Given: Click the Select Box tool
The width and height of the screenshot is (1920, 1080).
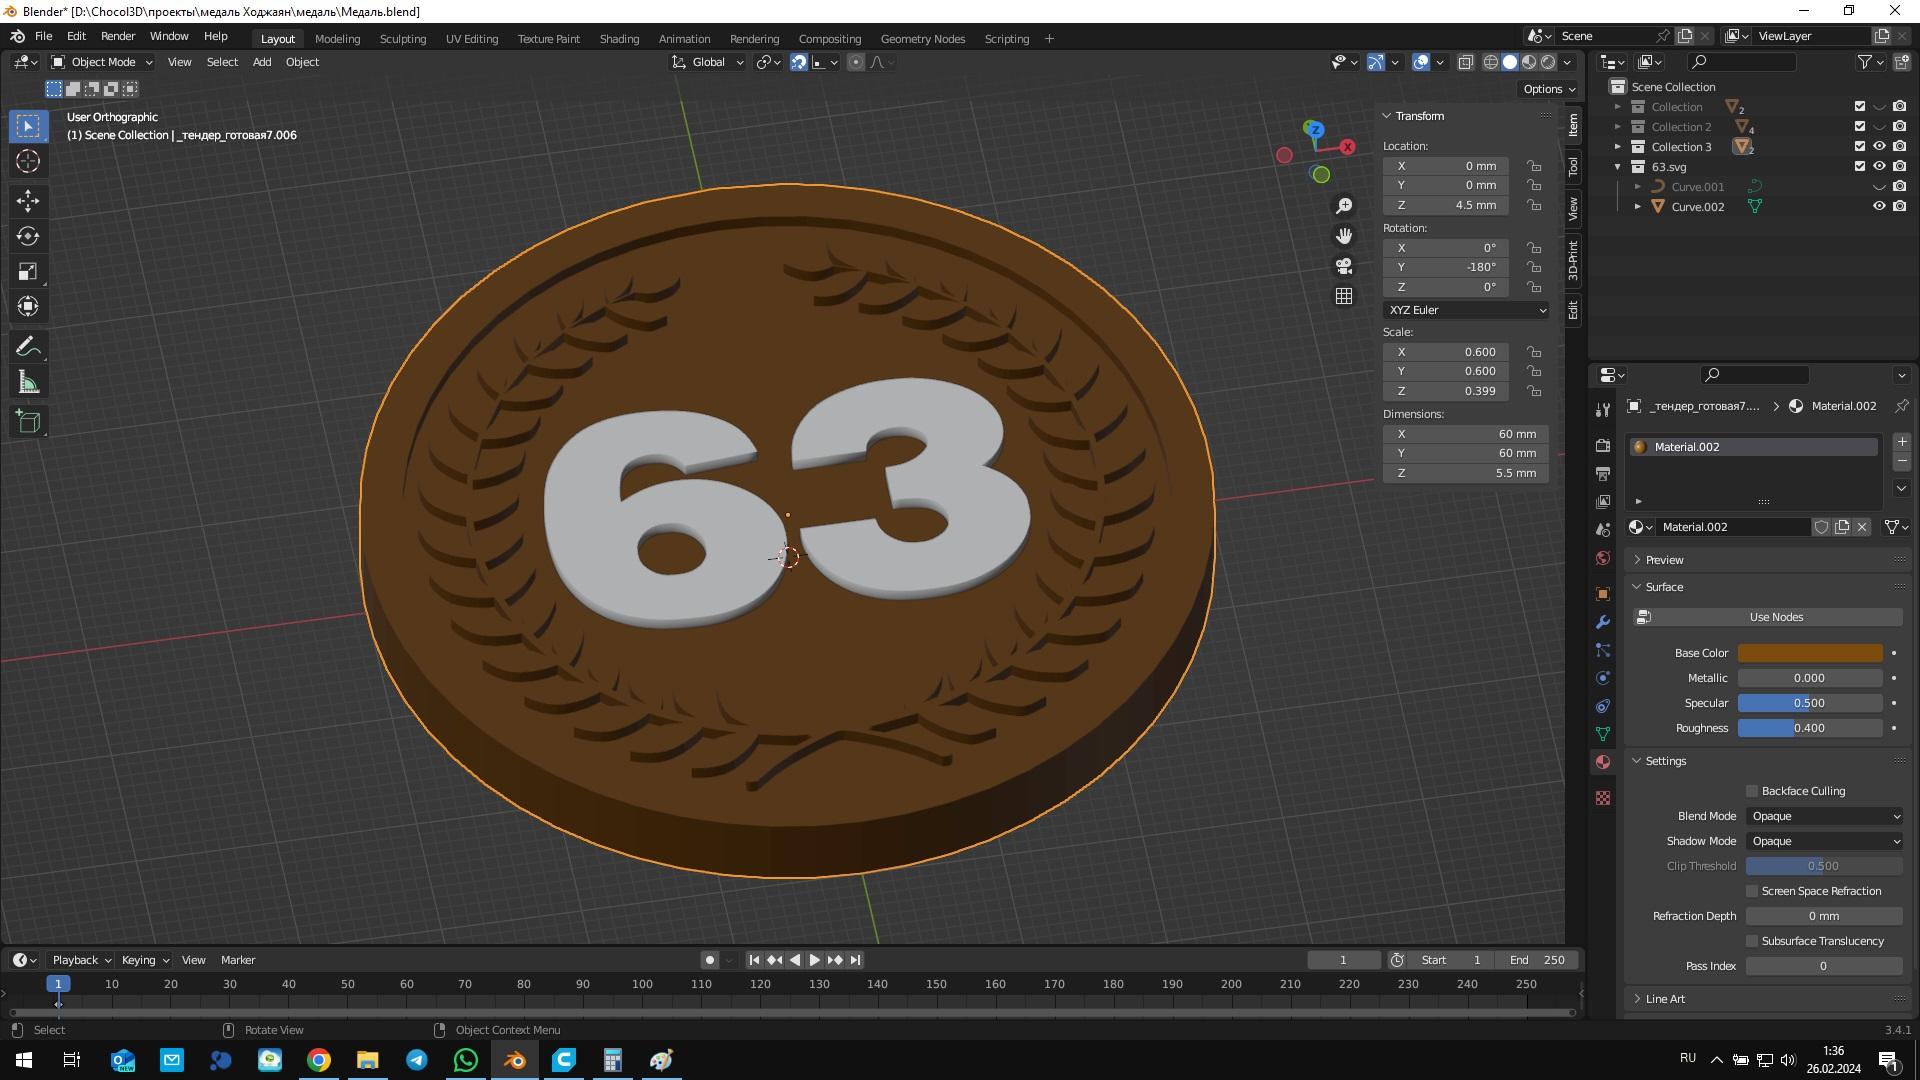Looking at the screenshot, I should point(28,126).
